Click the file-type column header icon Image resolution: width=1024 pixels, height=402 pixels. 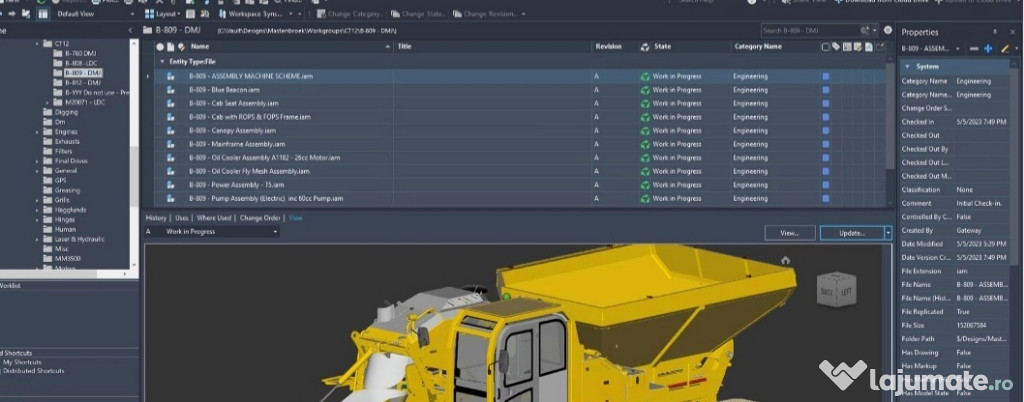(170, 47)
